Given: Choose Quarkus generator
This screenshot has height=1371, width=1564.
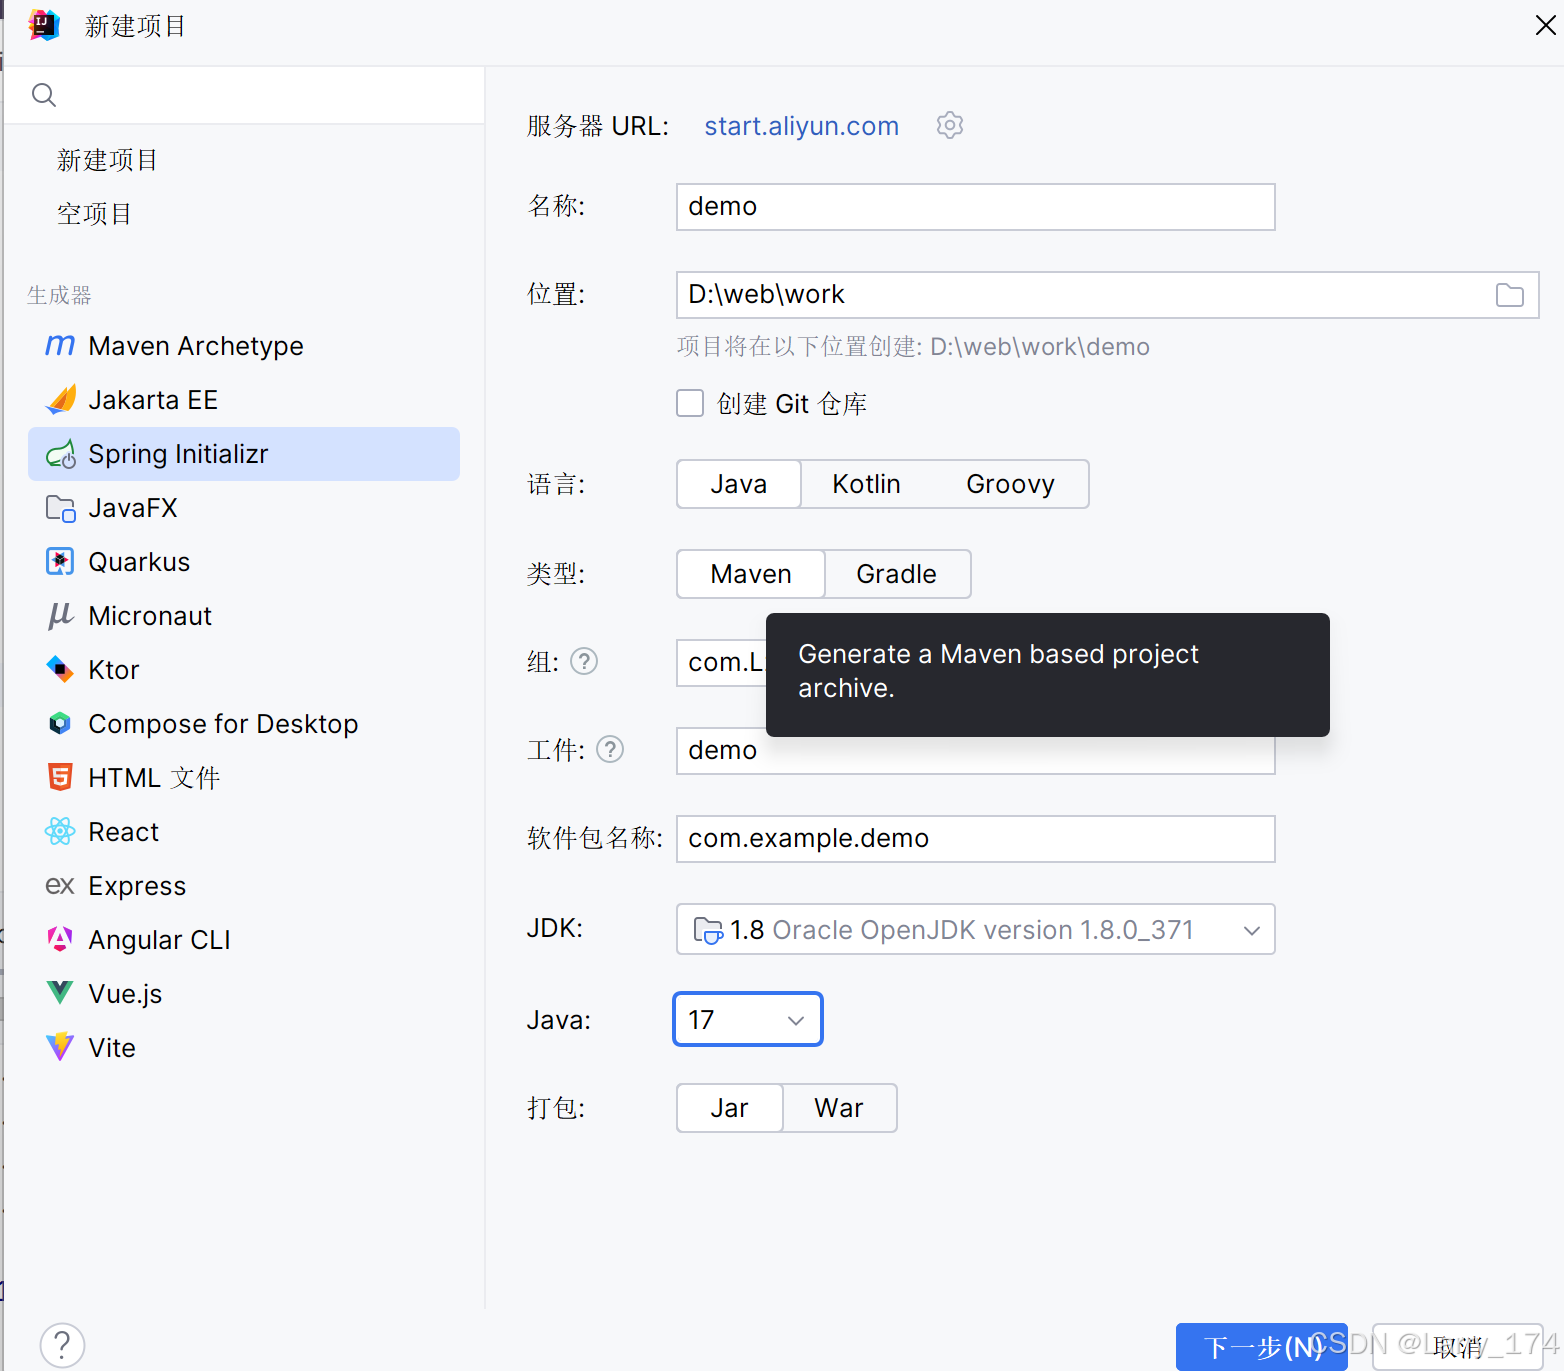Looking at the screenshot, I should pos(244,562).
